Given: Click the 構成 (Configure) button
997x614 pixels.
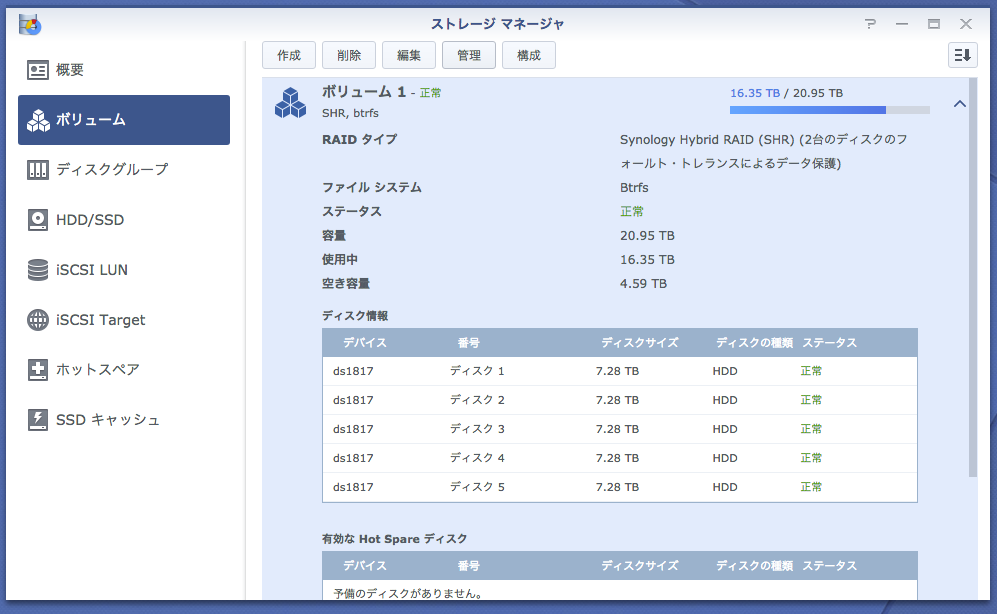Looking at the screenshot, I should [x=528, y=55].
